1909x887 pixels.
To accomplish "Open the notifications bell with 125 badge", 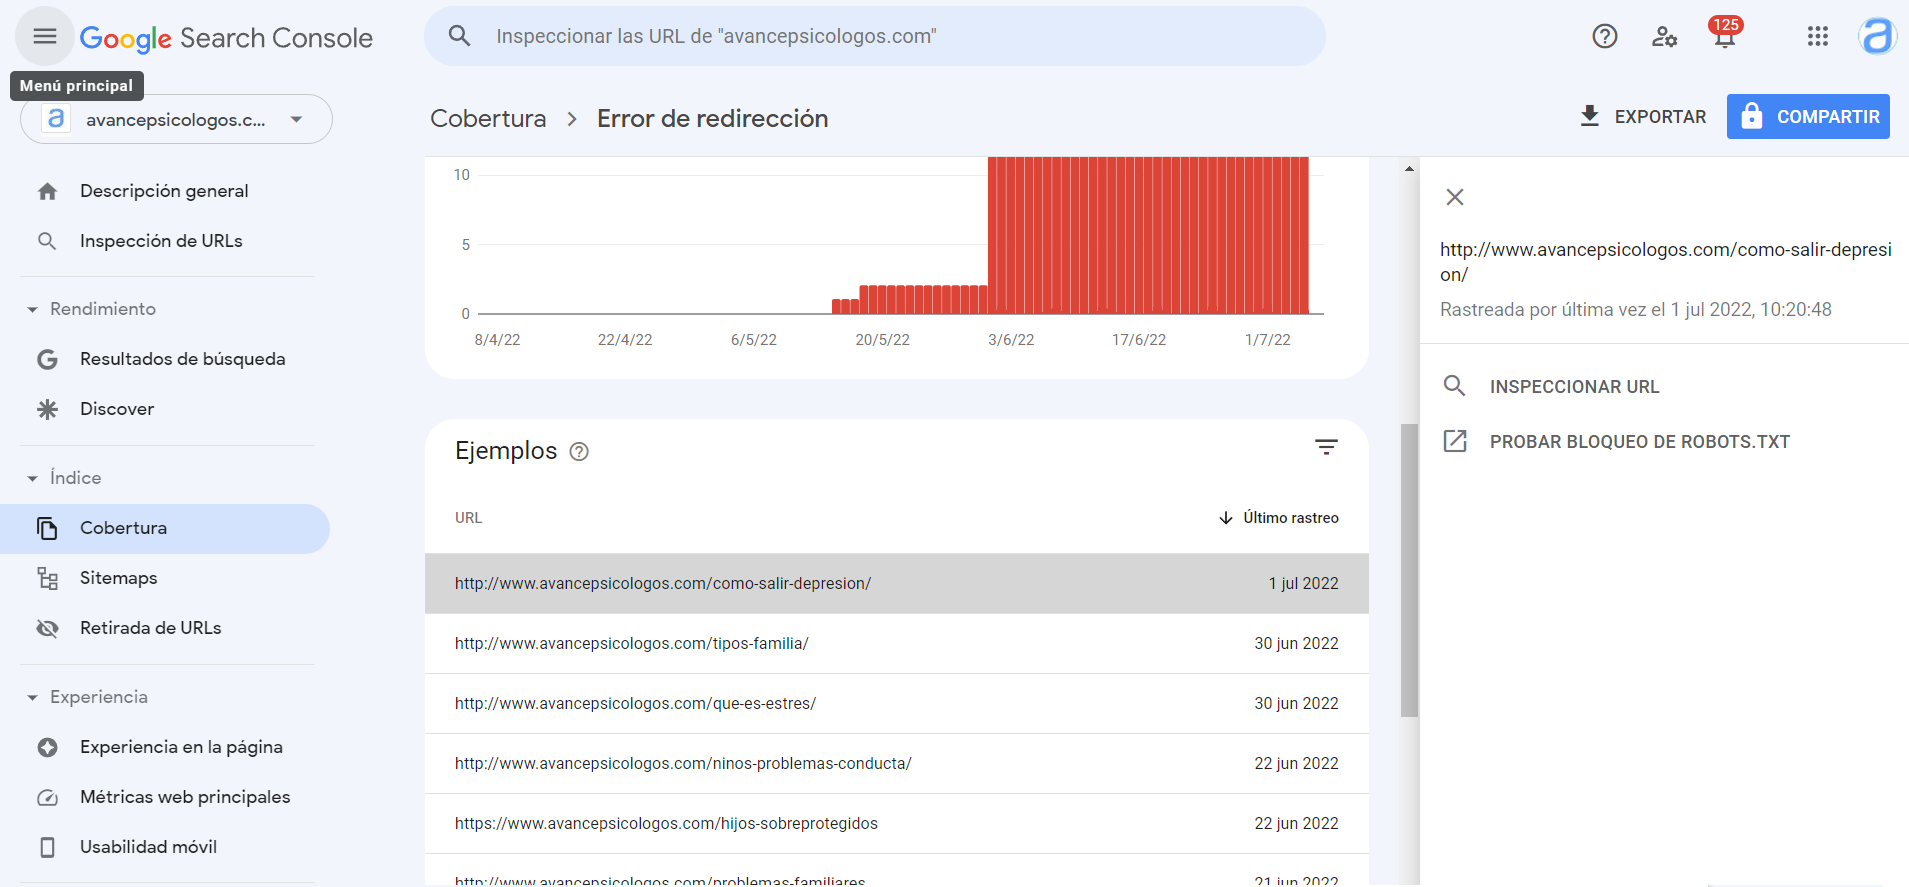I will tap(1725, 34).
